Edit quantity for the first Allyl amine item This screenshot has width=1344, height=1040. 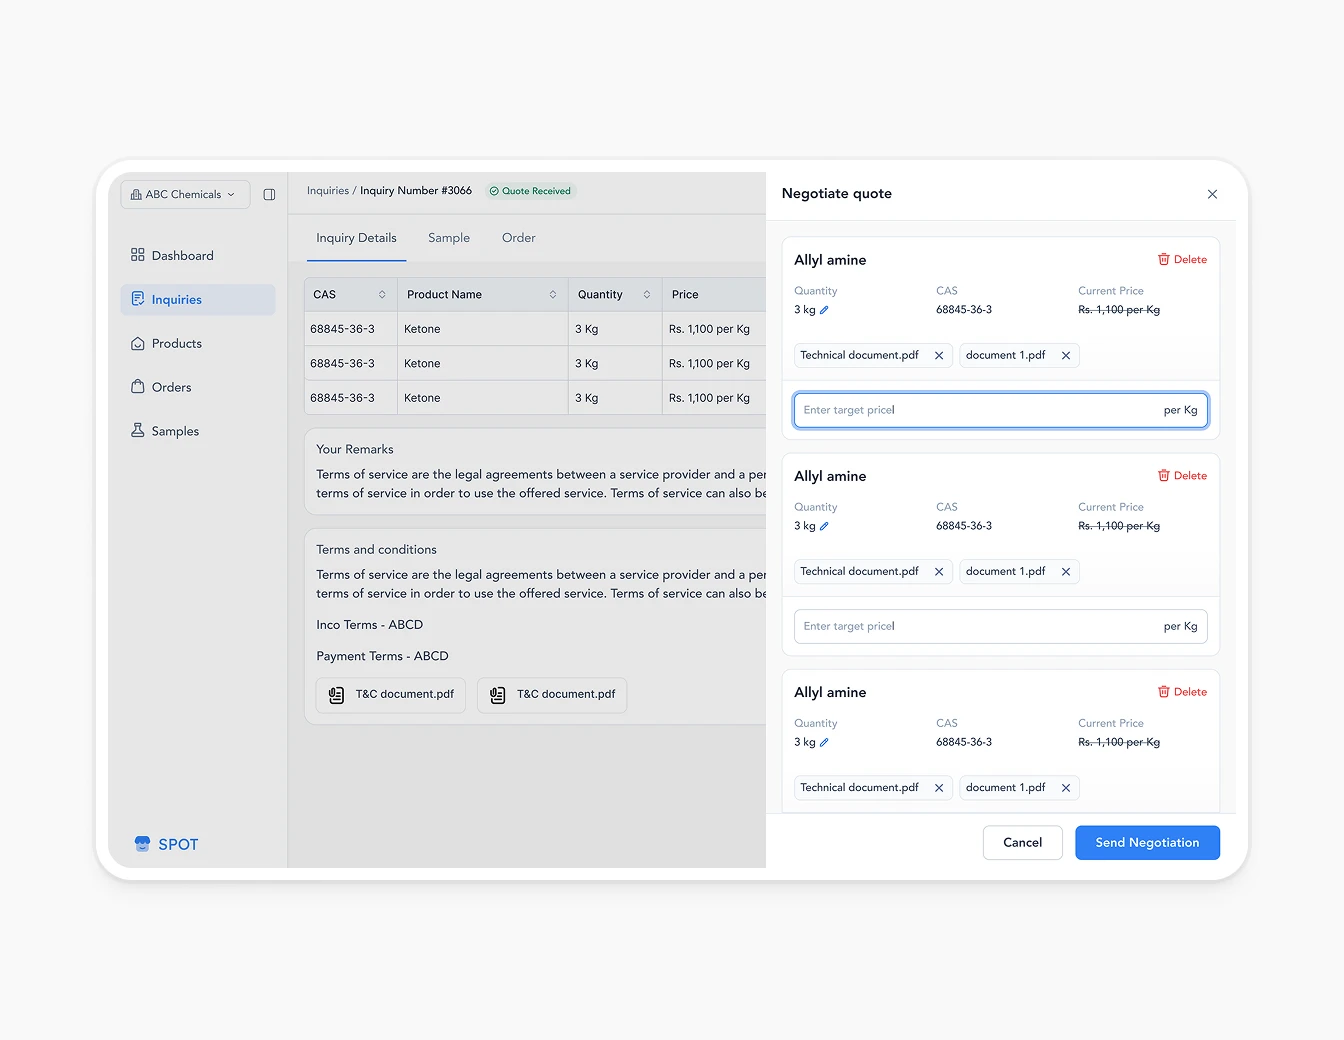(824, 309)
